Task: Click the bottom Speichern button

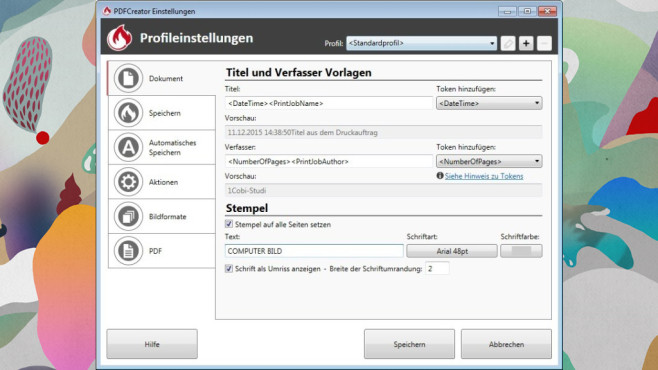Action: point(409,344)
